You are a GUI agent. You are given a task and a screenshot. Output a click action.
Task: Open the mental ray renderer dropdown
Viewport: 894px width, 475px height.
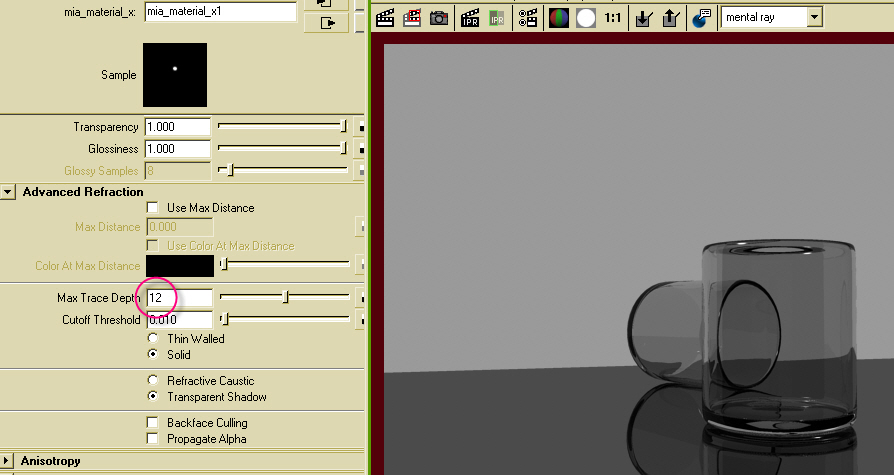coord(814,17)
